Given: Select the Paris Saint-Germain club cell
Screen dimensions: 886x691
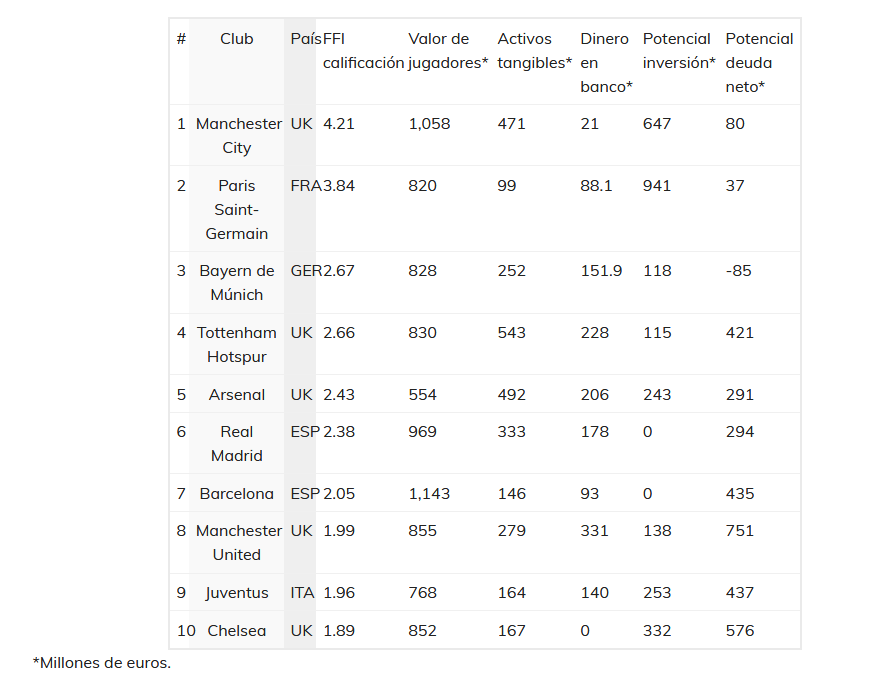Looking at the screenshot, I should tap(236, 210).
